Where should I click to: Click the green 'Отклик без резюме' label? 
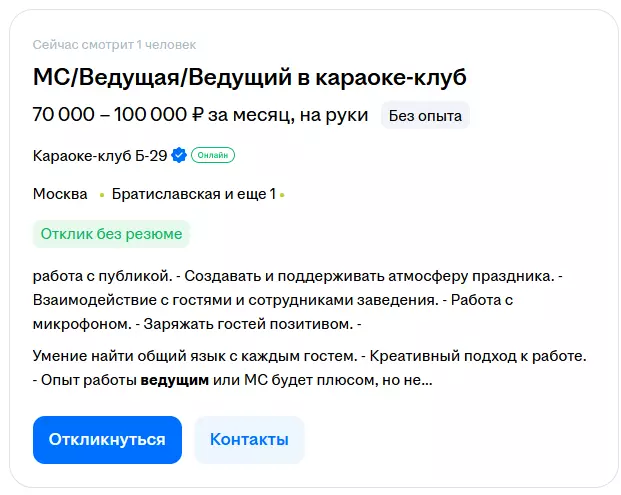pyautogui.click(x=111, y=234)
